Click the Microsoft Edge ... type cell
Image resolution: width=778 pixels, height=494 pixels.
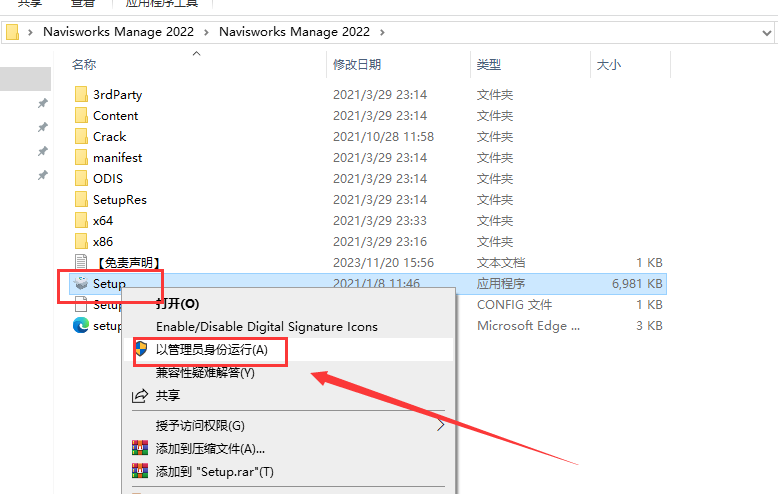click(x=528, y=325)
